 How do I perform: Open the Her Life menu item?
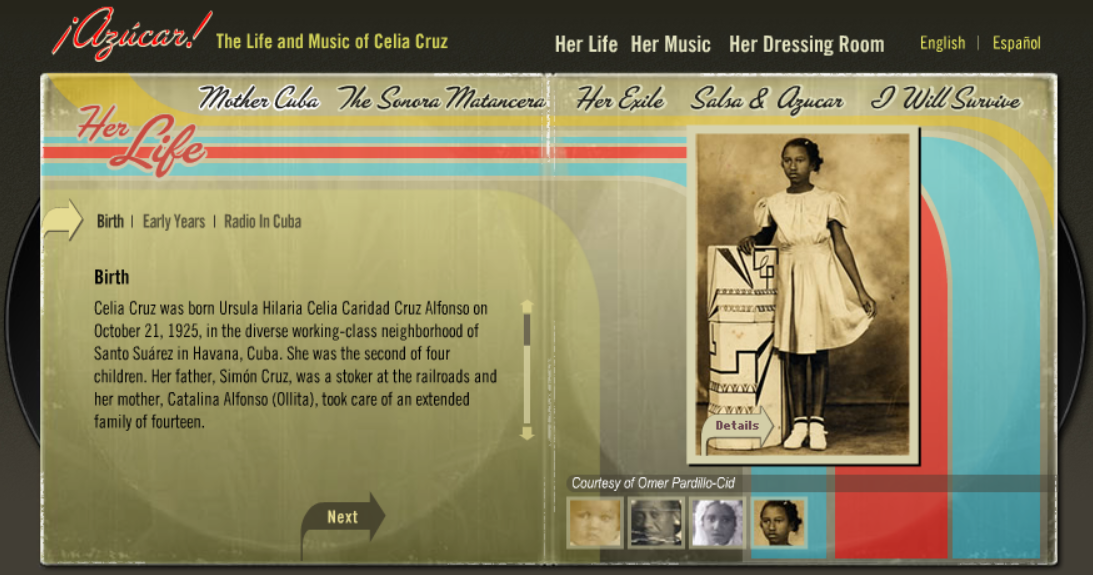[586, 45]
